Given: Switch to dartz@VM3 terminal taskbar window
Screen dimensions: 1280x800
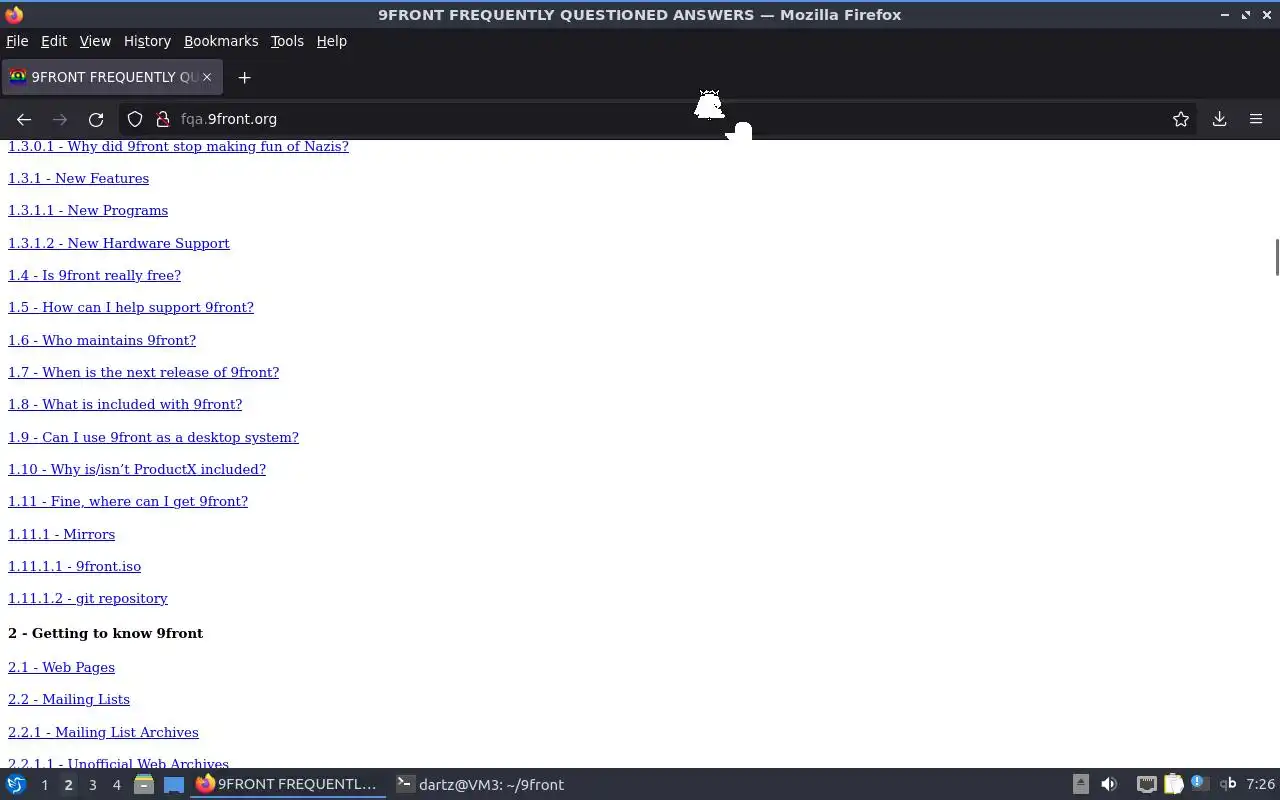Looking at the screenshot, I should click(480, 785).
